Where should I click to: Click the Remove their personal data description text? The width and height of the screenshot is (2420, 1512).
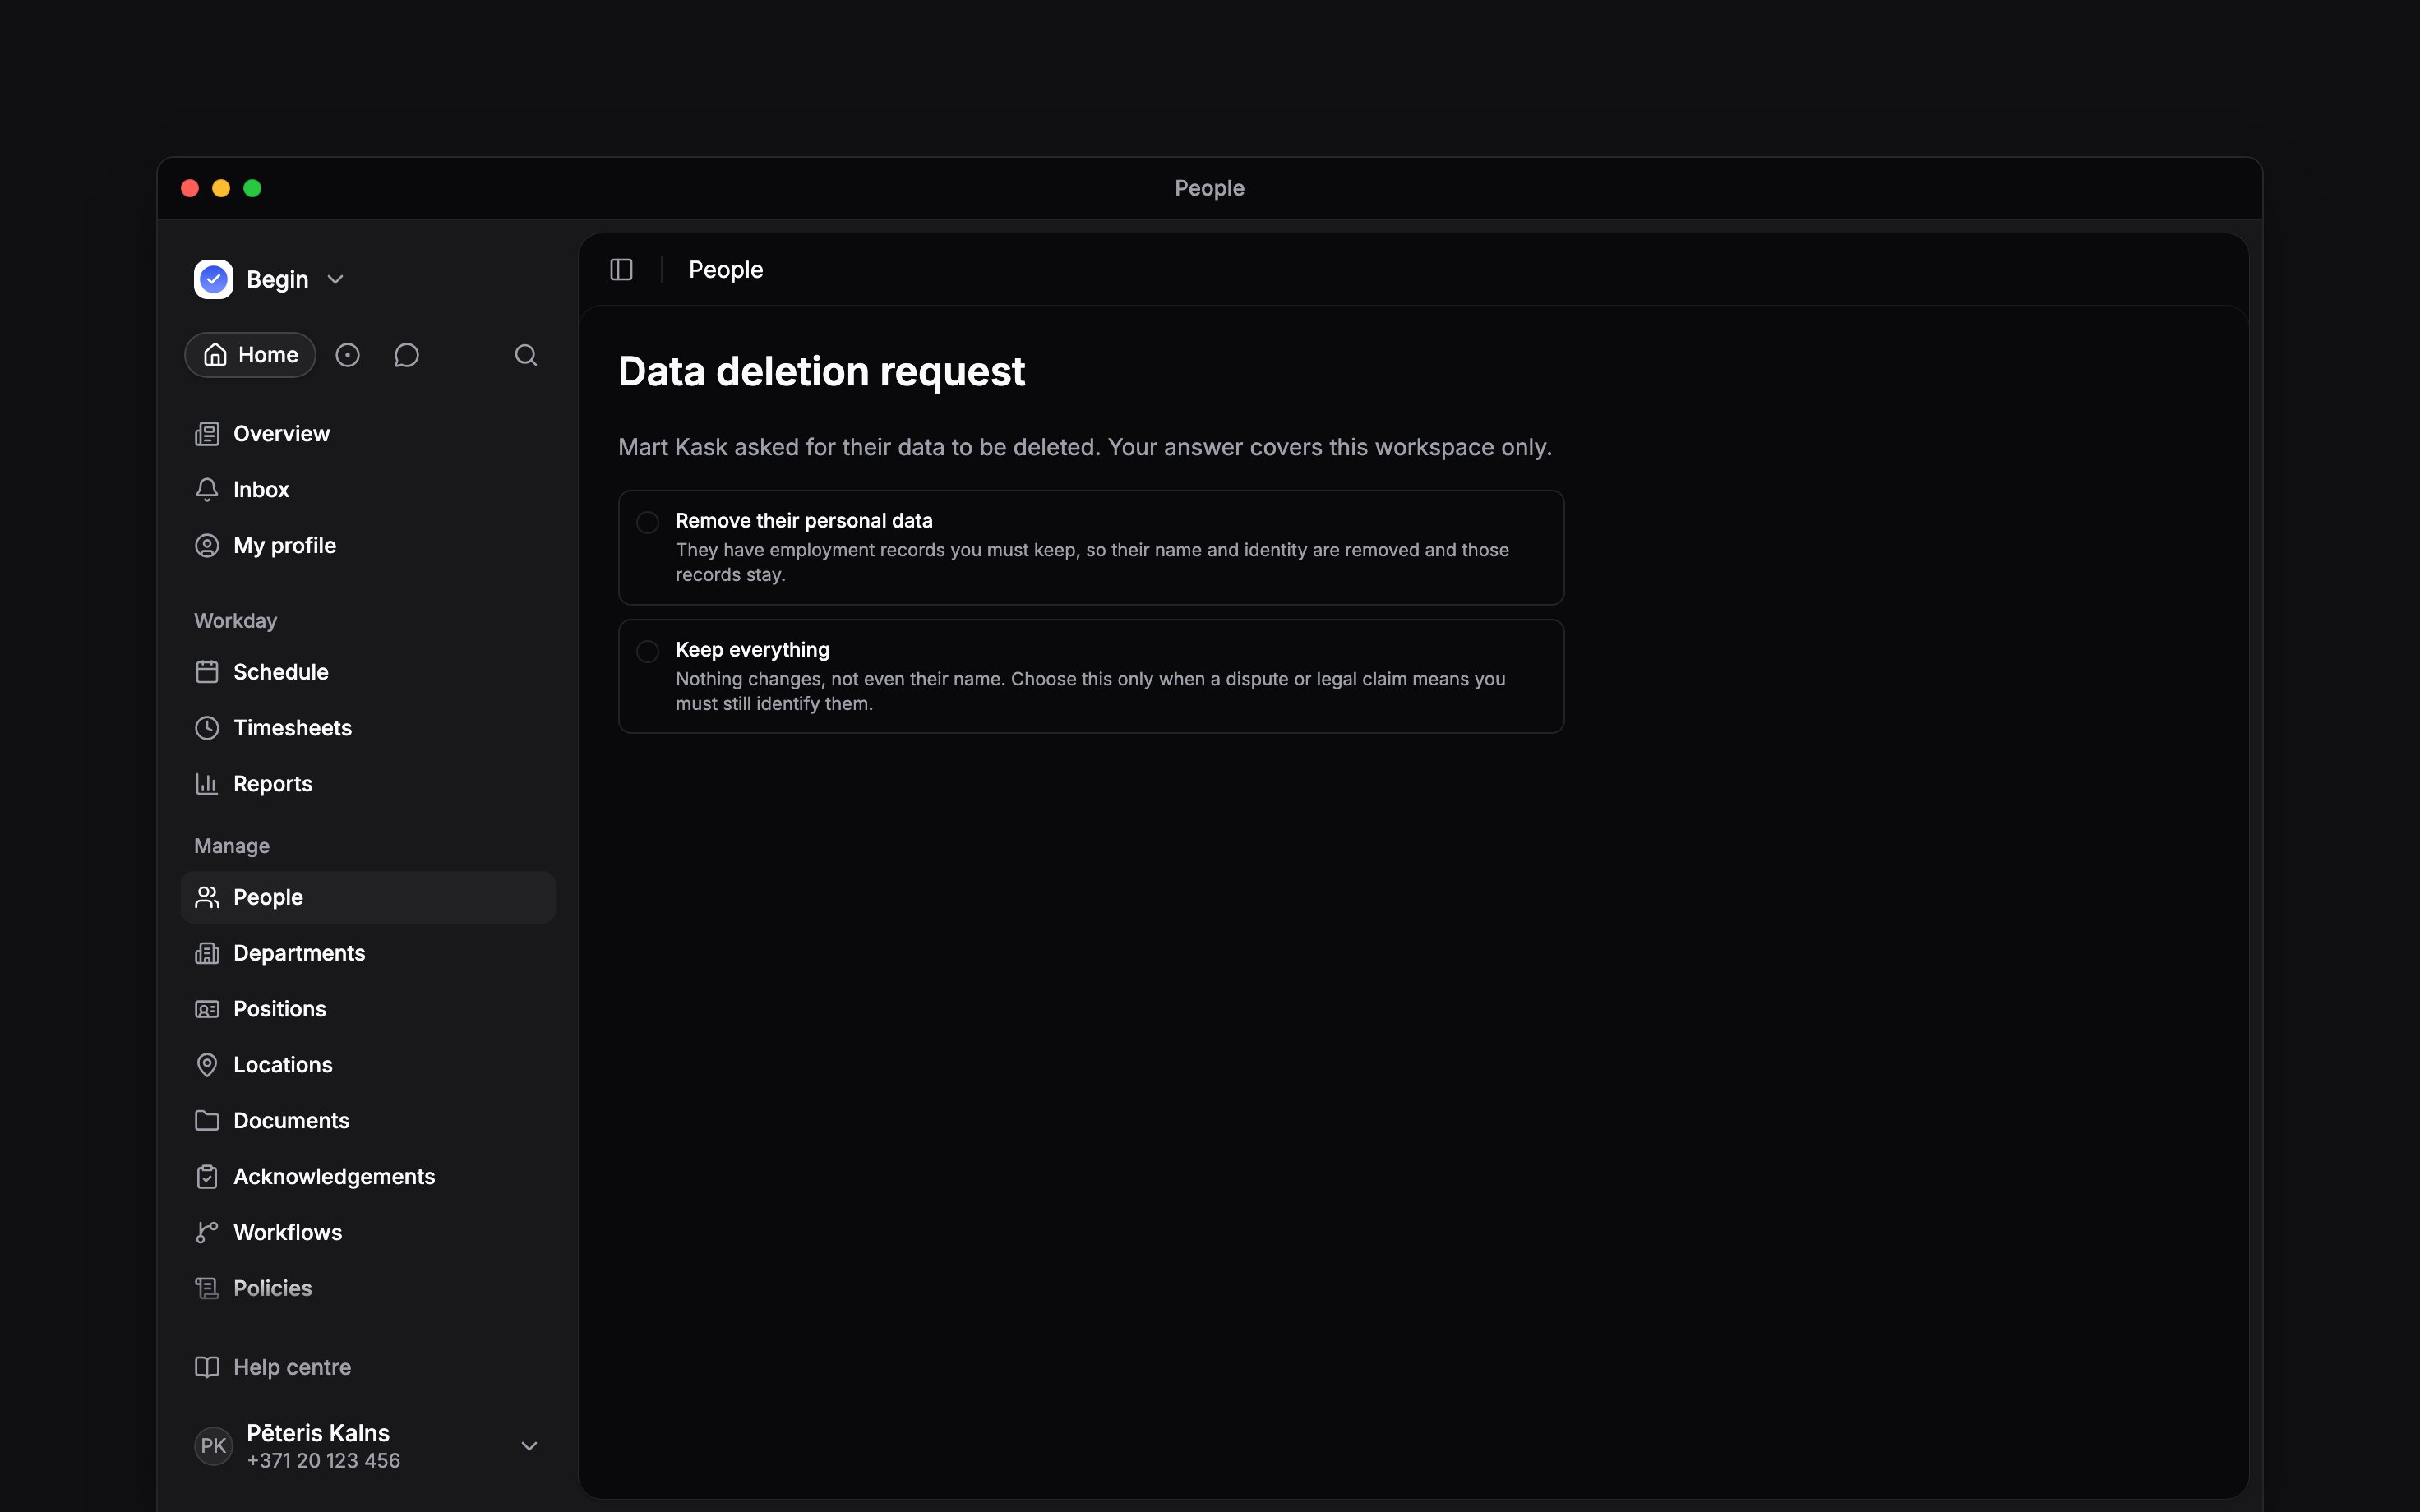pyautogui.click(x=1092, y=562)
